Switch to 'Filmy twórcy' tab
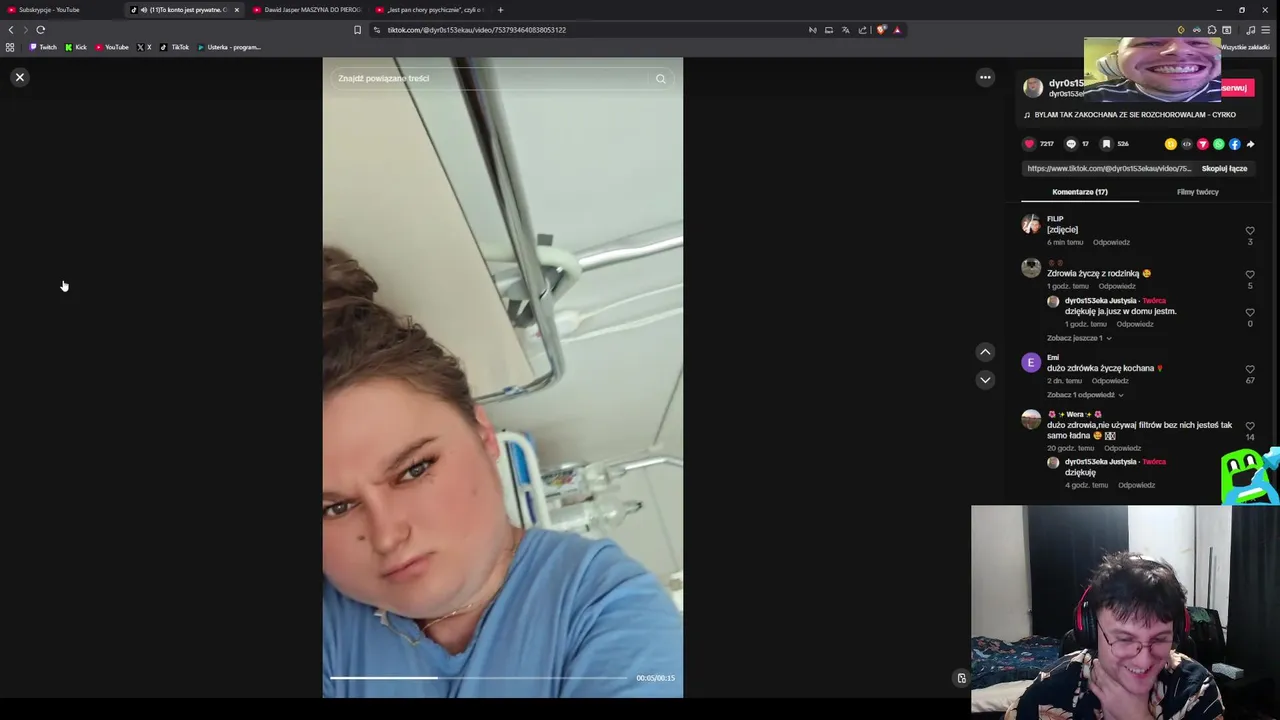The image size is (1280, 720). (1197, 192)
